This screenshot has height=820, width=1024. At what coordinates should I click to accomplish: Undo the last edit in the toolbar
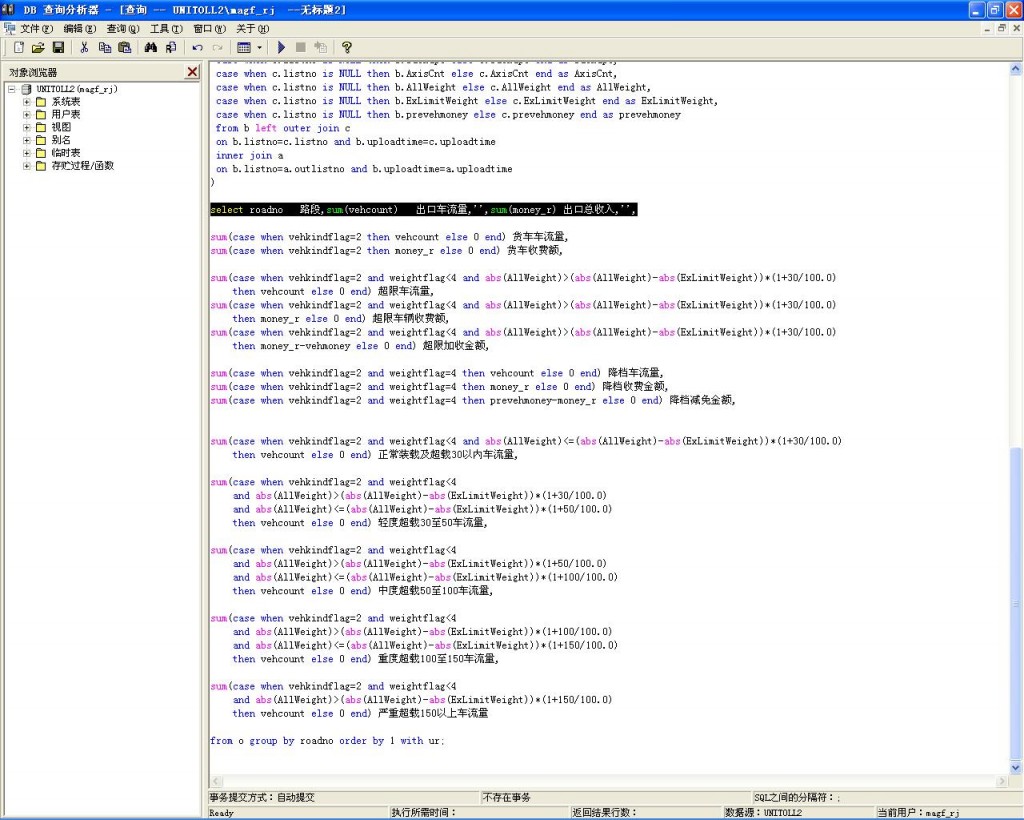pos(197,47)
